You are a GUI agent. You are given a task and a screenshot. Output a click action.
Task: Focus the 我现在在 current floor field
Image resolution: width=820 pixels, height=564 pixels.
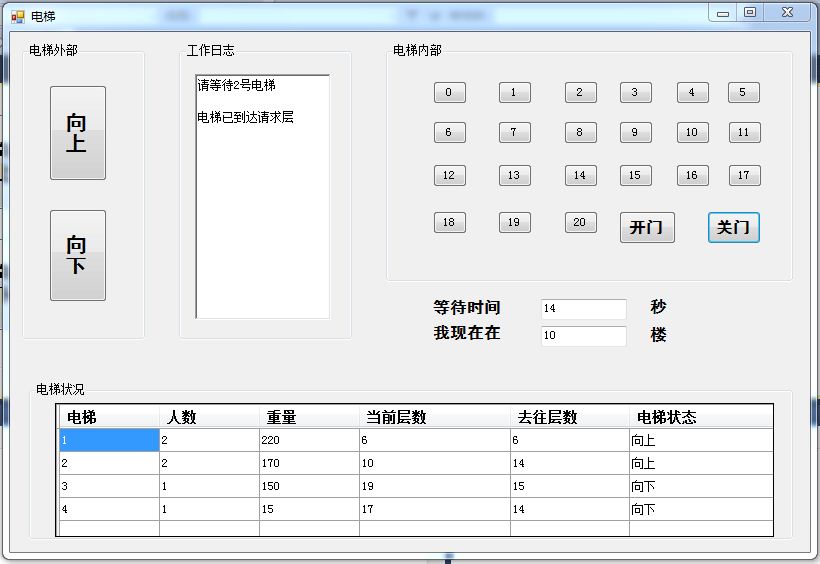(x=584, y=336)
